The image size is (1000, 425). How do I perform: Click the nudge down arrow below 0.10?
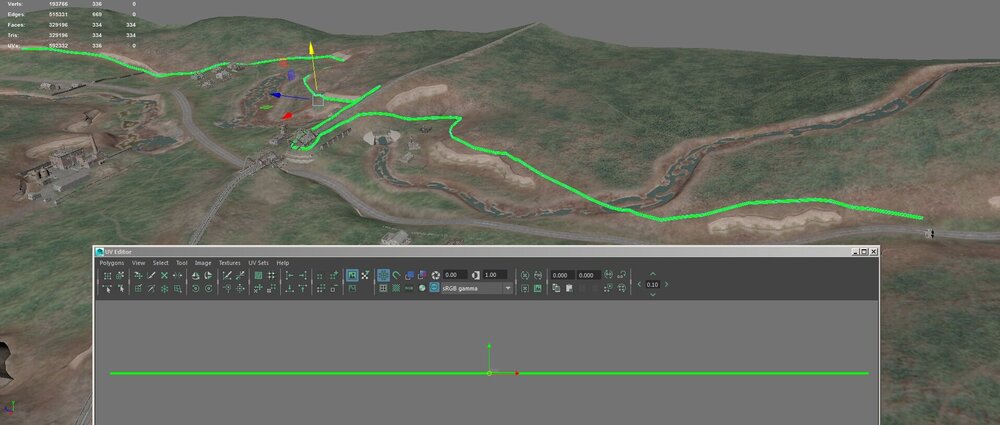[x=652, y=296]
